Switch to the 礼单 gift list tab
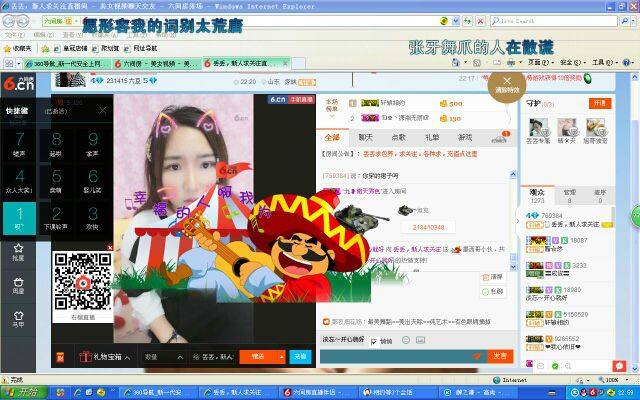 tap(432, 138)
